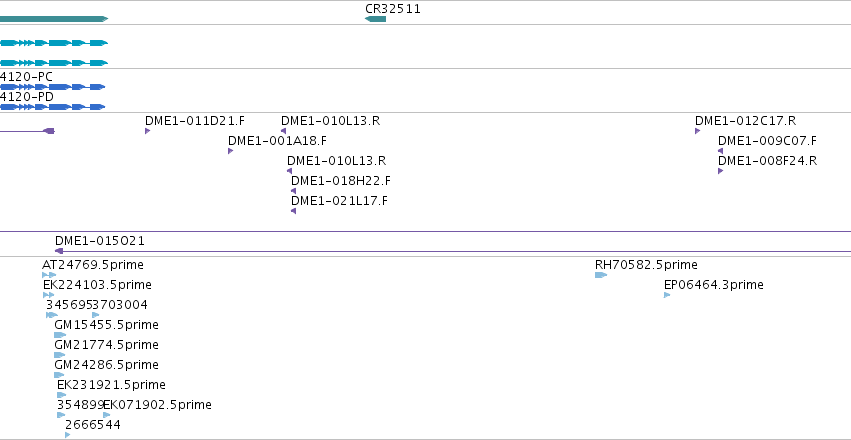Click the arrow glyph under DME1-001A18.F
This screenshot has width=851, height=440.
pos(231,151)
